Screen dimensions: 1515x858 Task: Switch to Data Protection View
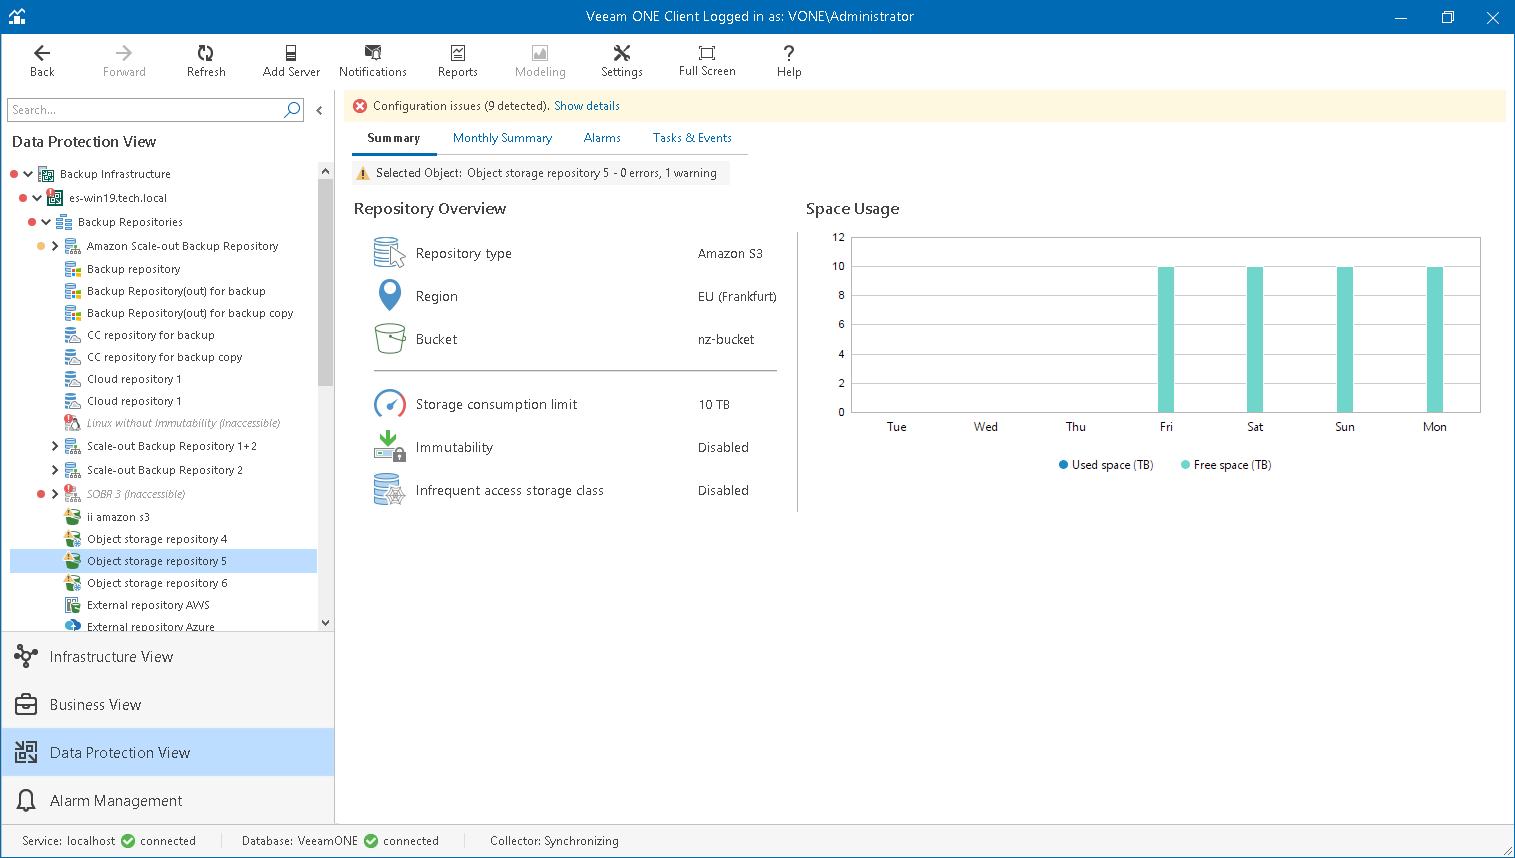168,752
